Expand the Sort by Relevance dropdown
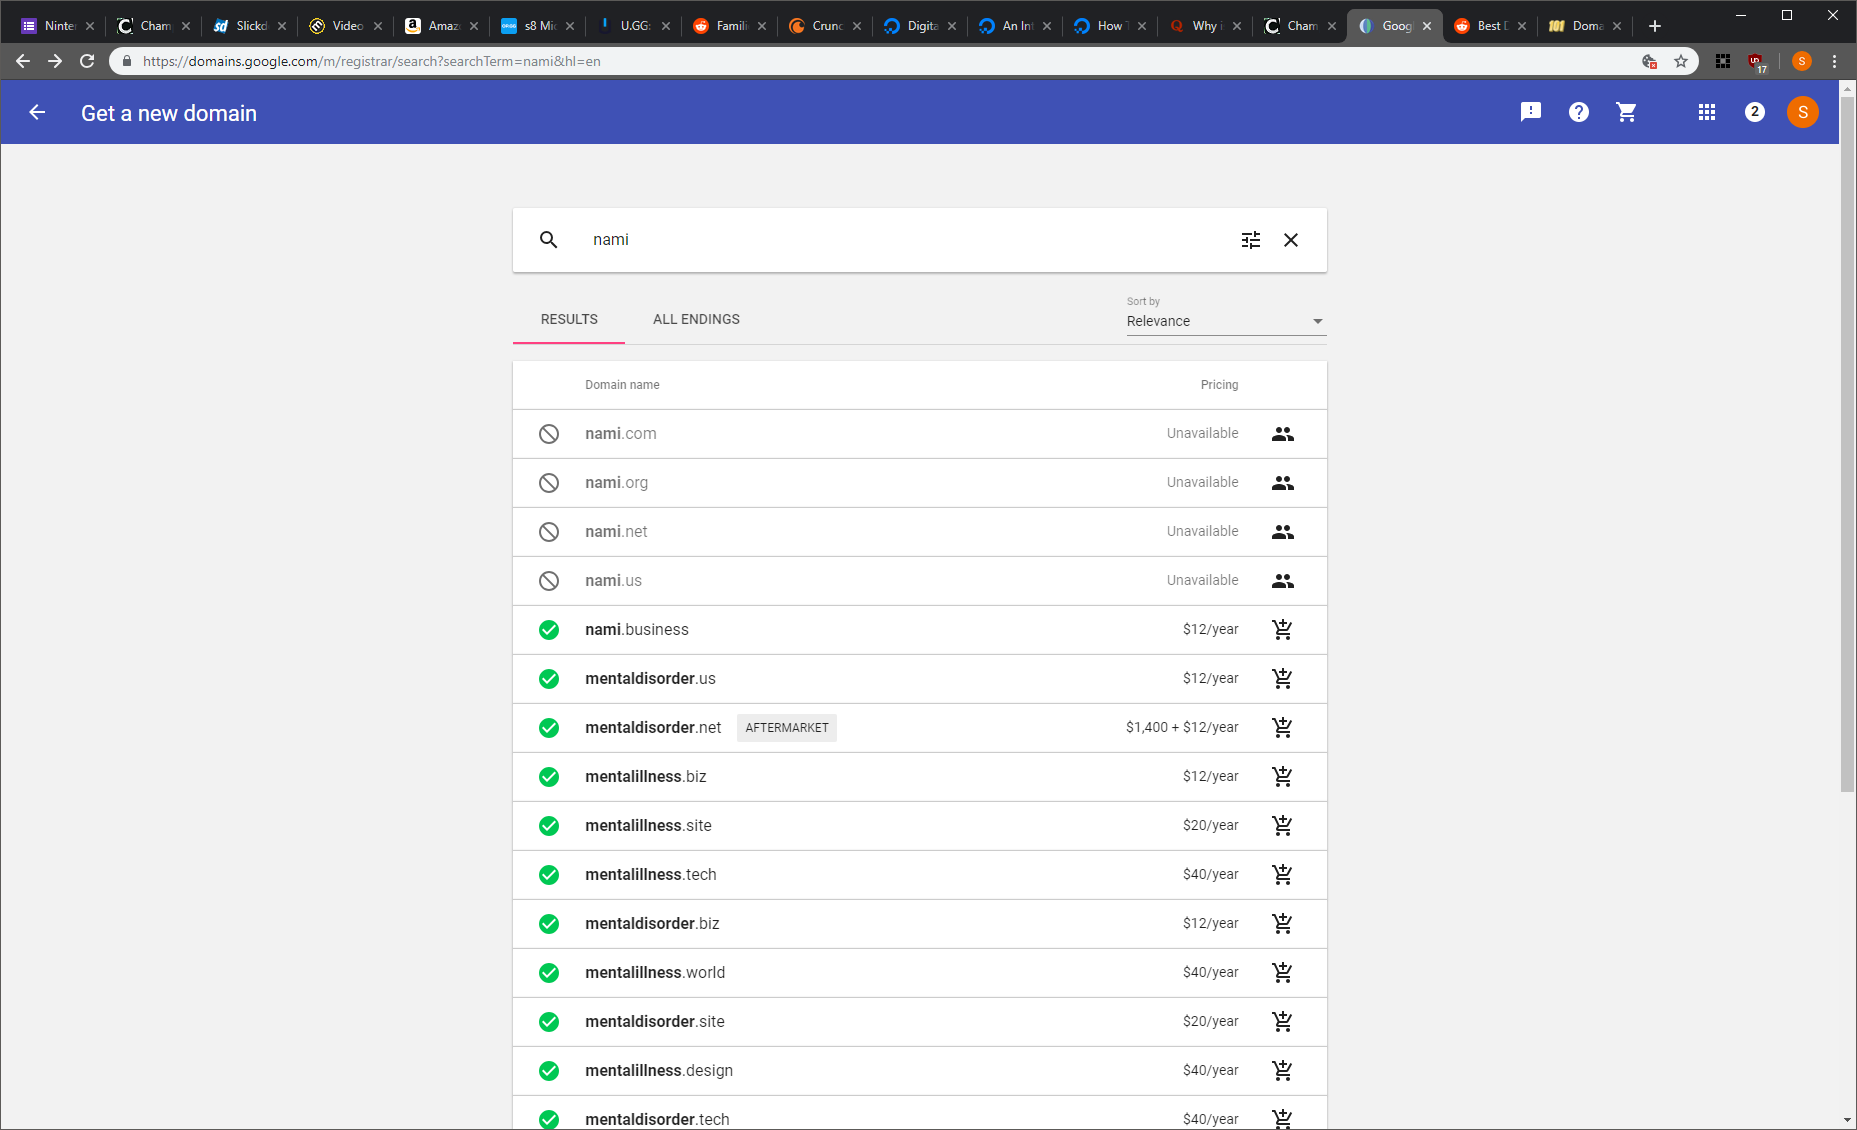This screenshot has width=1857, height=1130. 1226,321
